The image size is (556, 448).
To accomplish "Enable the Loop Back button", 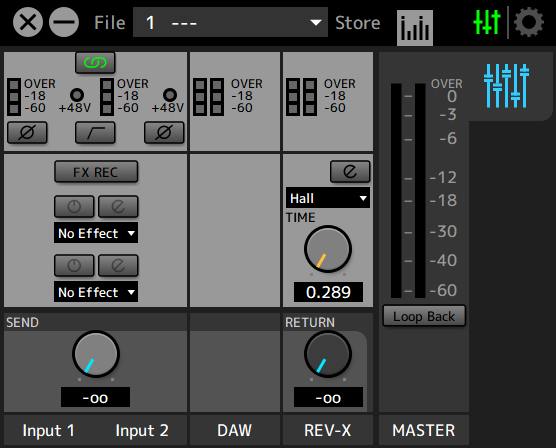I will (424, 316).
